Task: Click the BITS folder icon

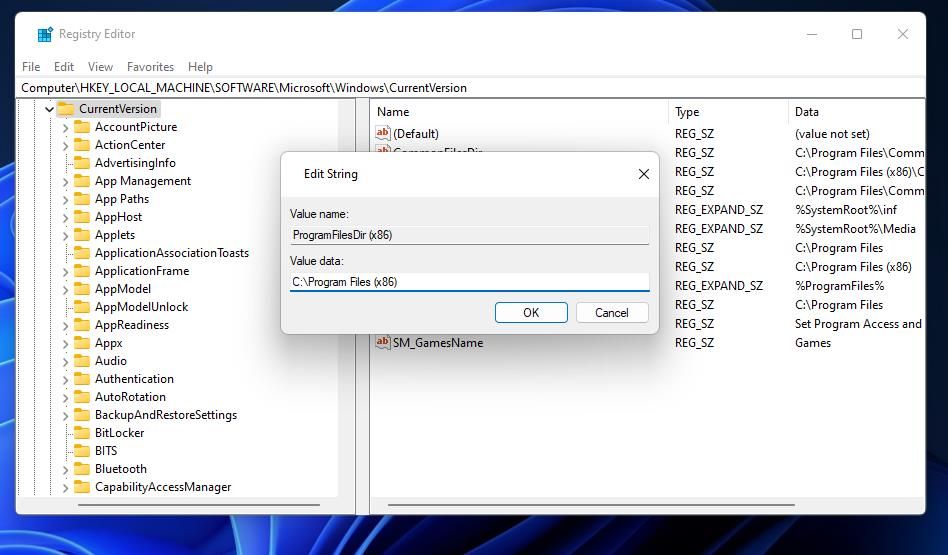Action: (x=82, y=450)
